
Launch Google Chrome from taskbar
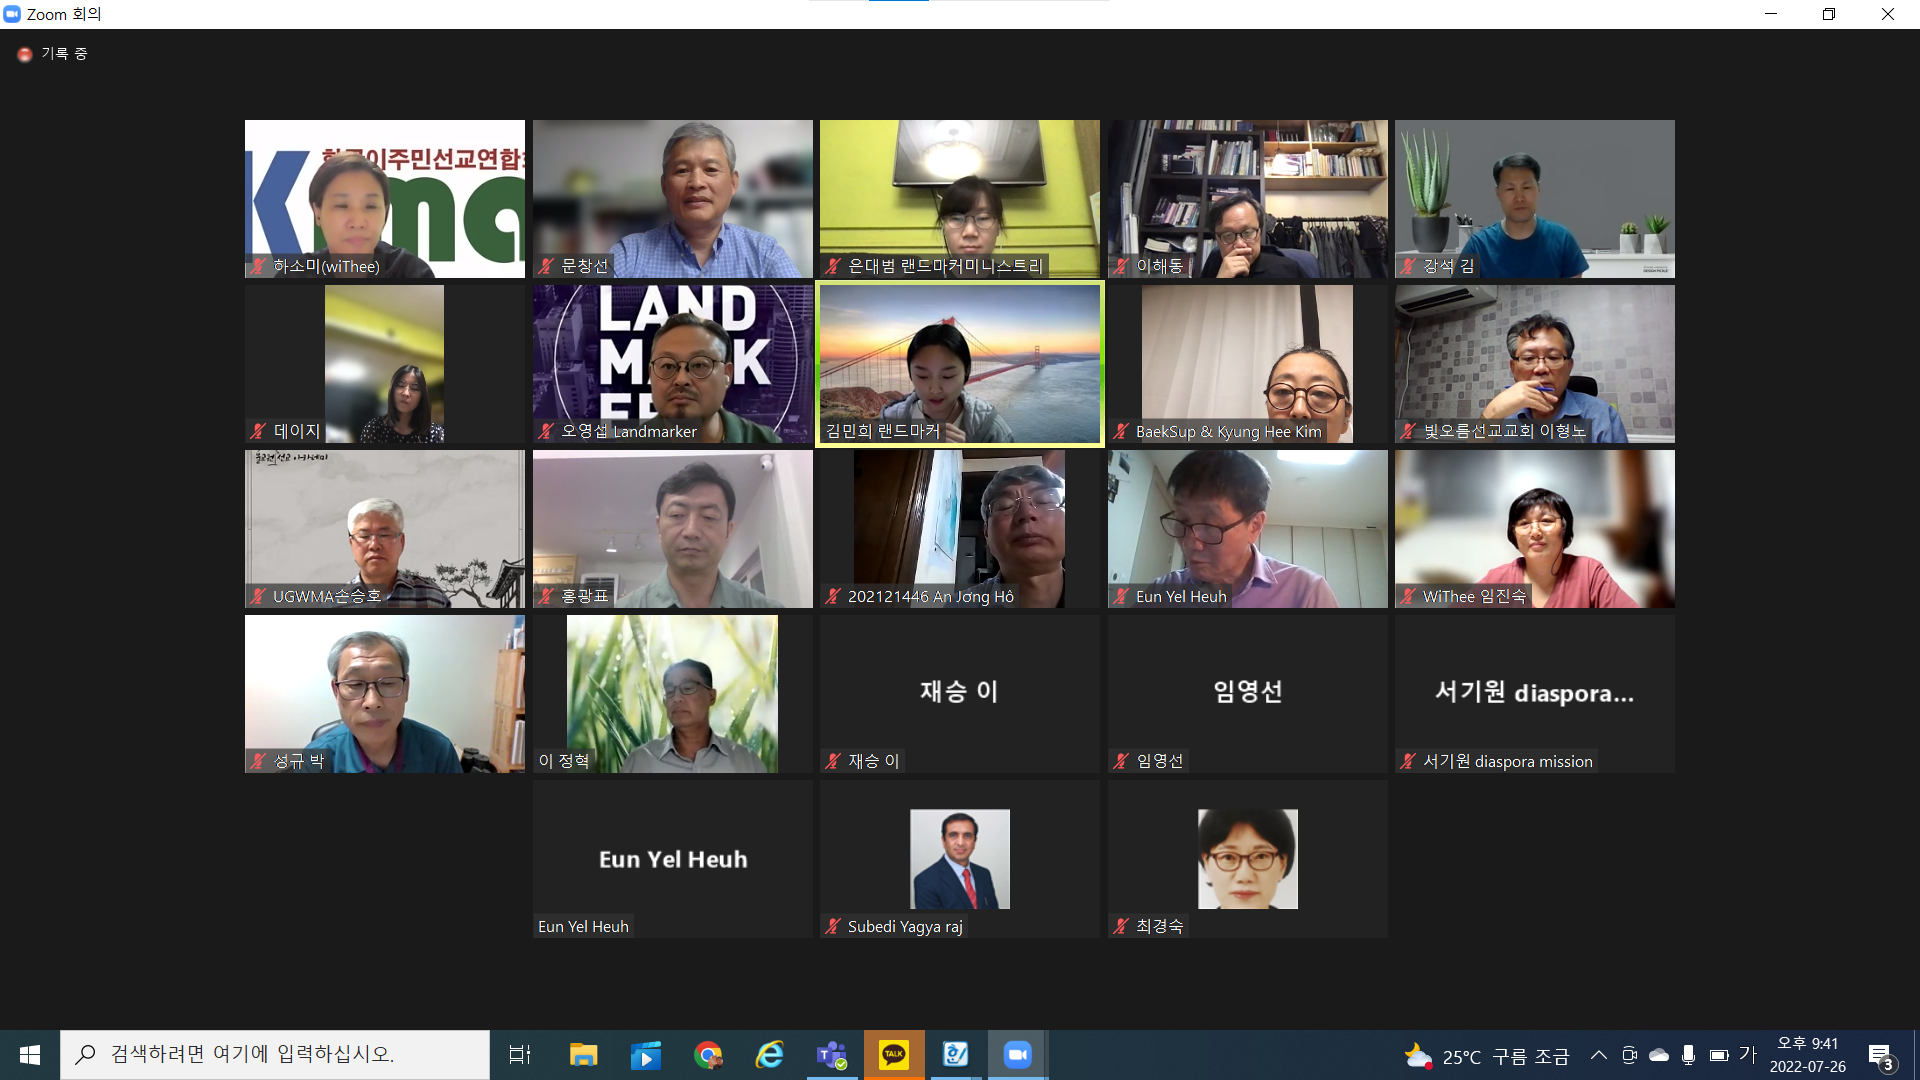(x=708, y=1055)
